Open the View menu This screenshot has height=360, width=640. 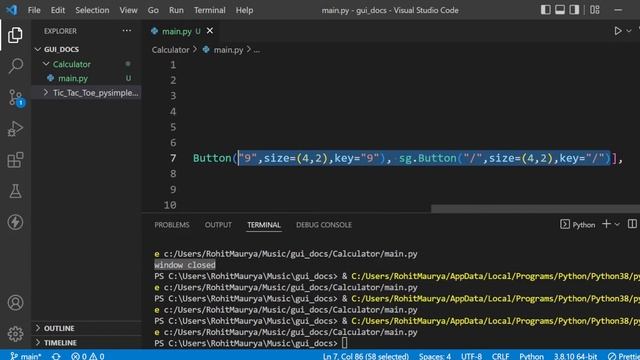tap(128, 10)
